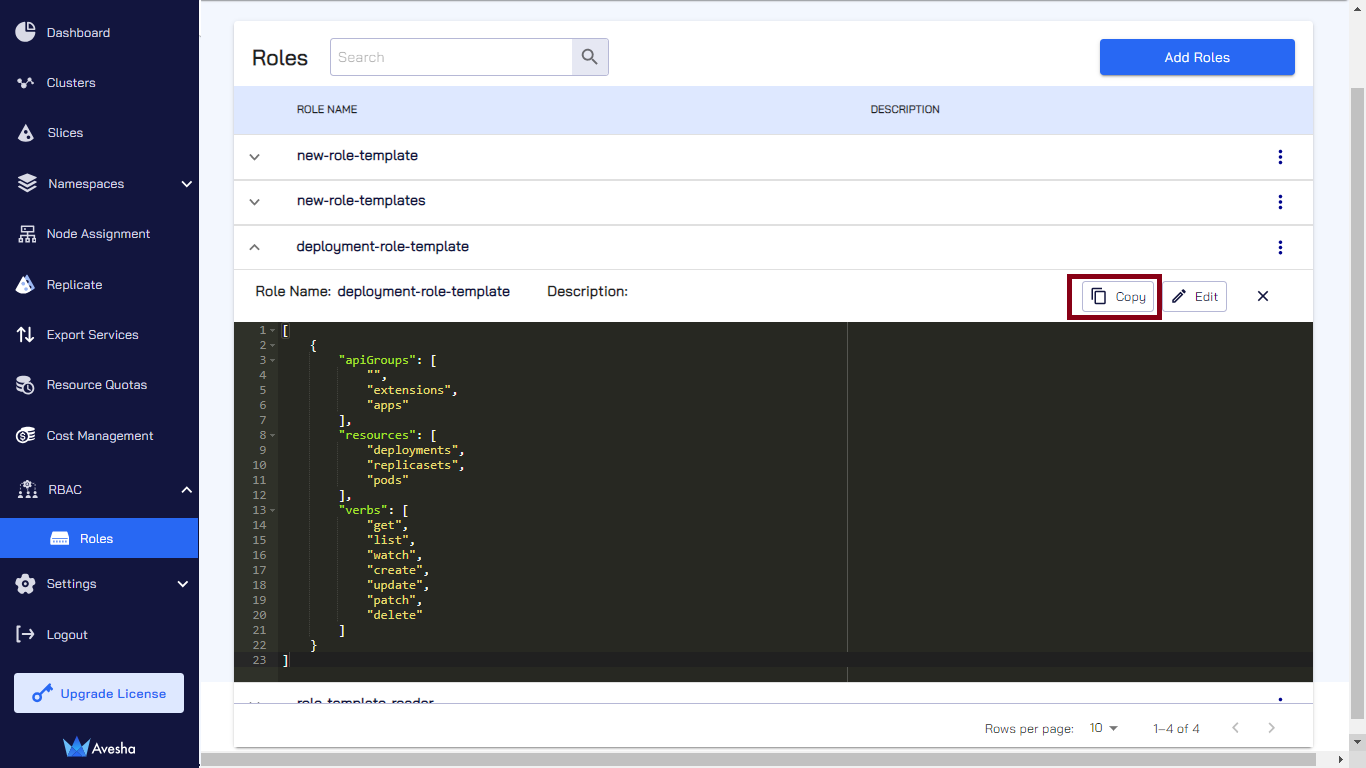Click the "deployments" line in editor

pos(414,450)
